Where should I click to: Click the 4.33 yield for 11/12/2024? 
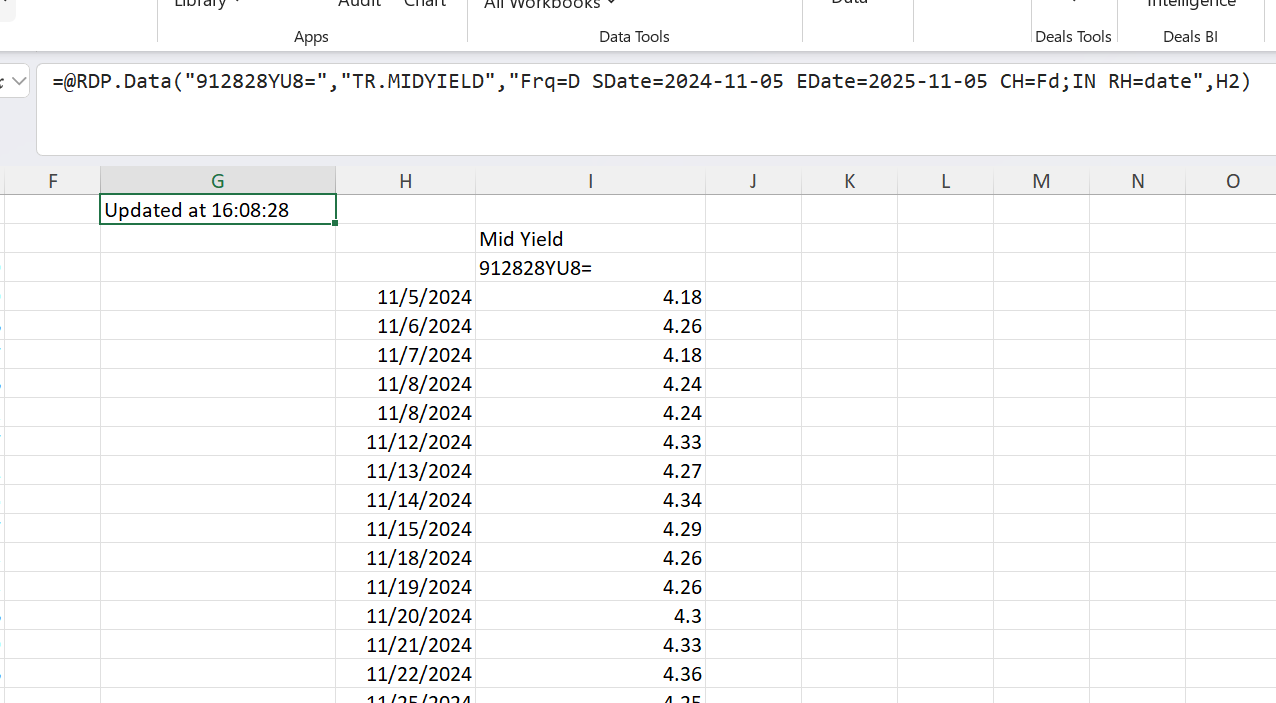pyautogui.click(x=590, y=442)
